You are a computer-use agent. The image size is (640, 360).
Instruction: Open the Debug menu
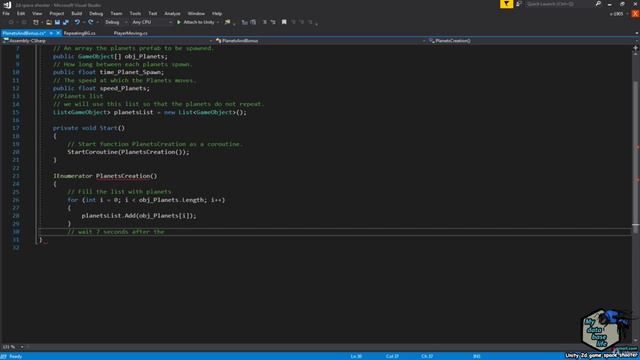(x=96, y=13)
